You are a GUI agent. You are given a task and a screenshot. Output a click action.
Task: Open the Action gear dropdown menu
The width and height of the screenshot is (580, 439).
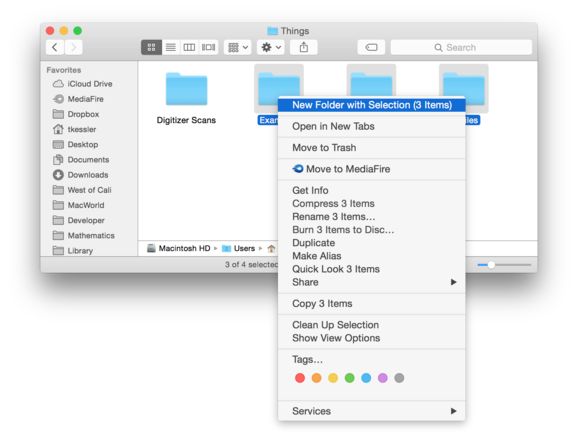pyautogui.click(x=271, y=47)
